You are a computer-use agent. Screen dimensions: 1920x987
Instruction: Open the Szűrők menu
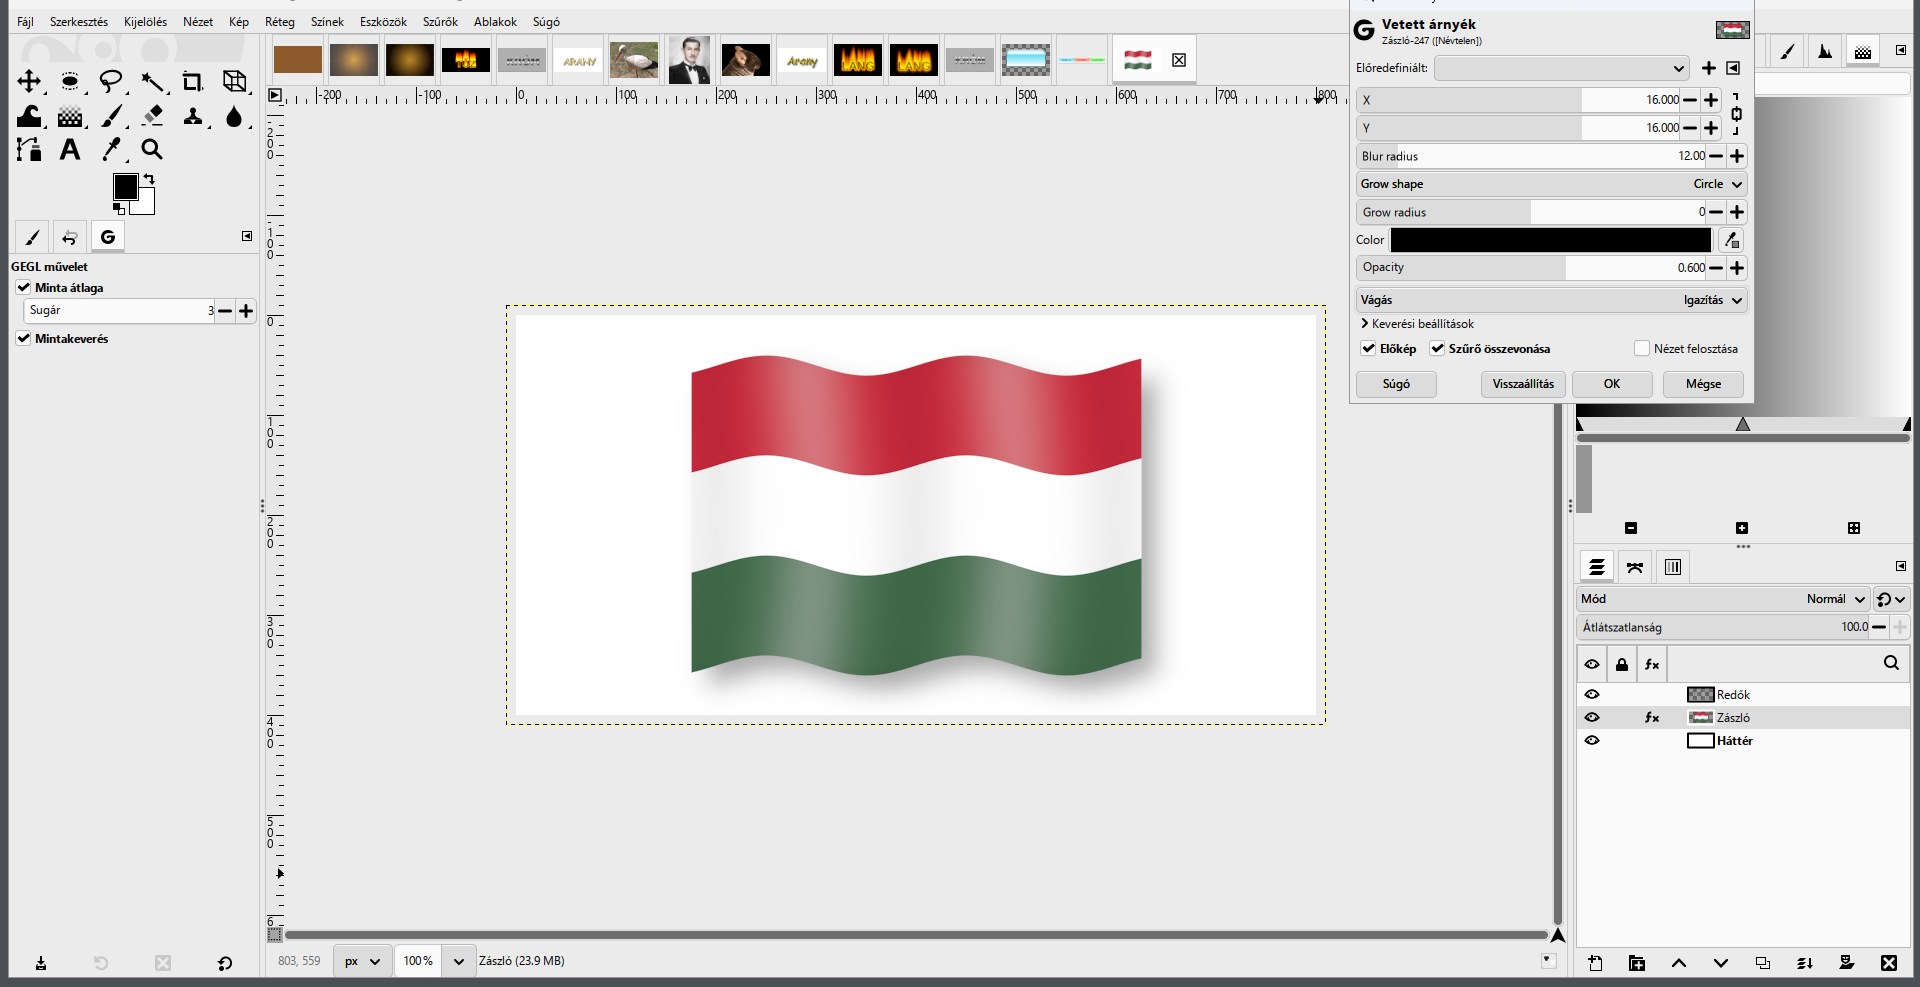click(440, 22)
